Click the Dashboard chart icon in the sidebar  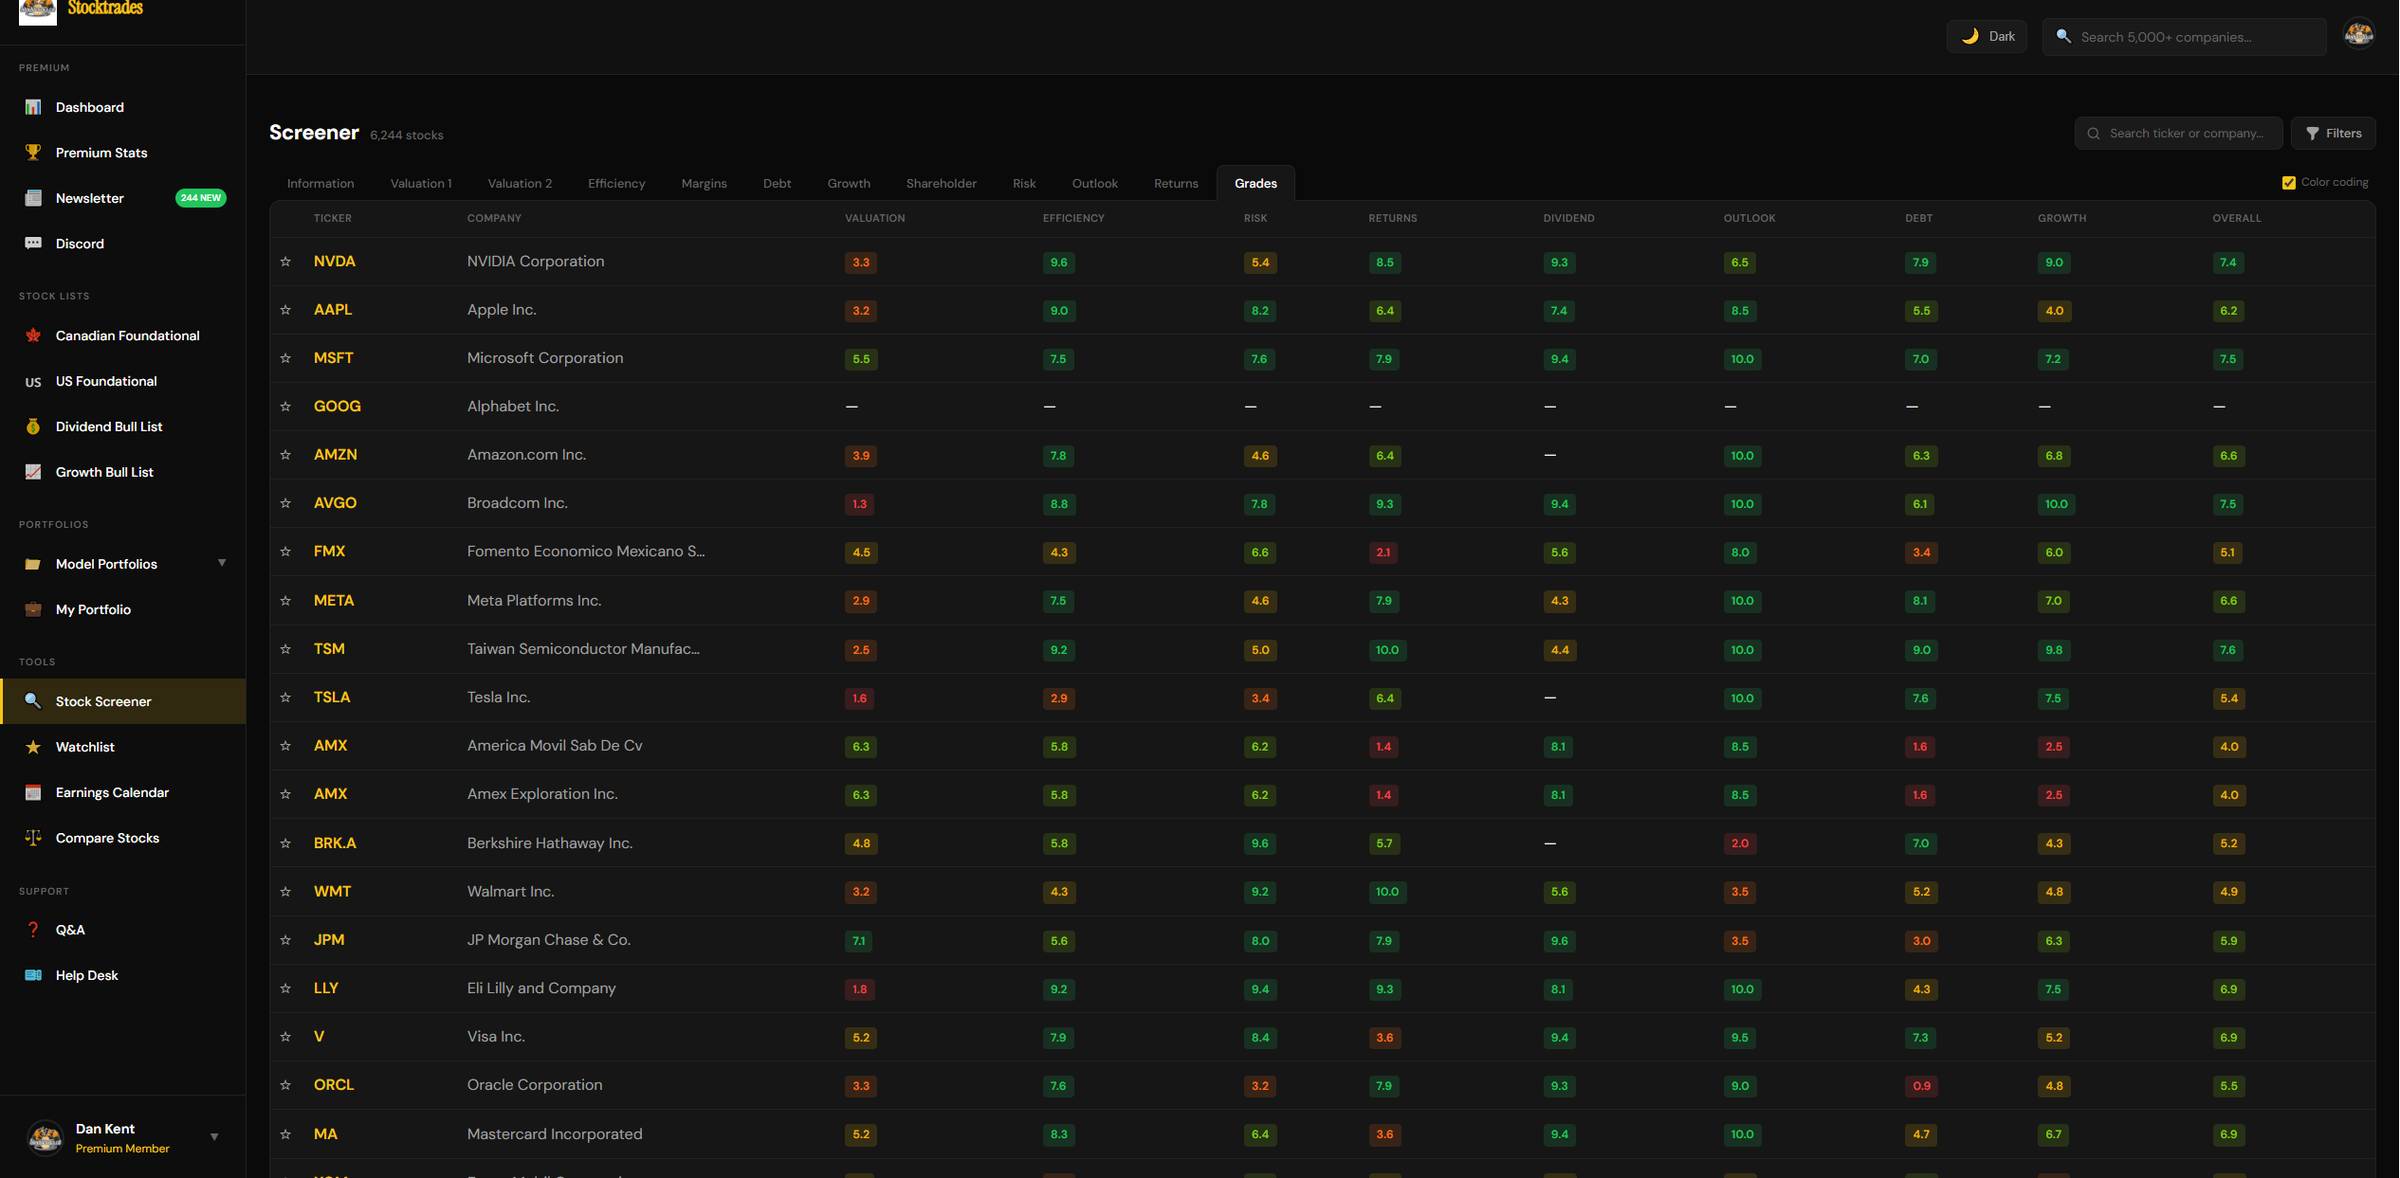(33, 107)
